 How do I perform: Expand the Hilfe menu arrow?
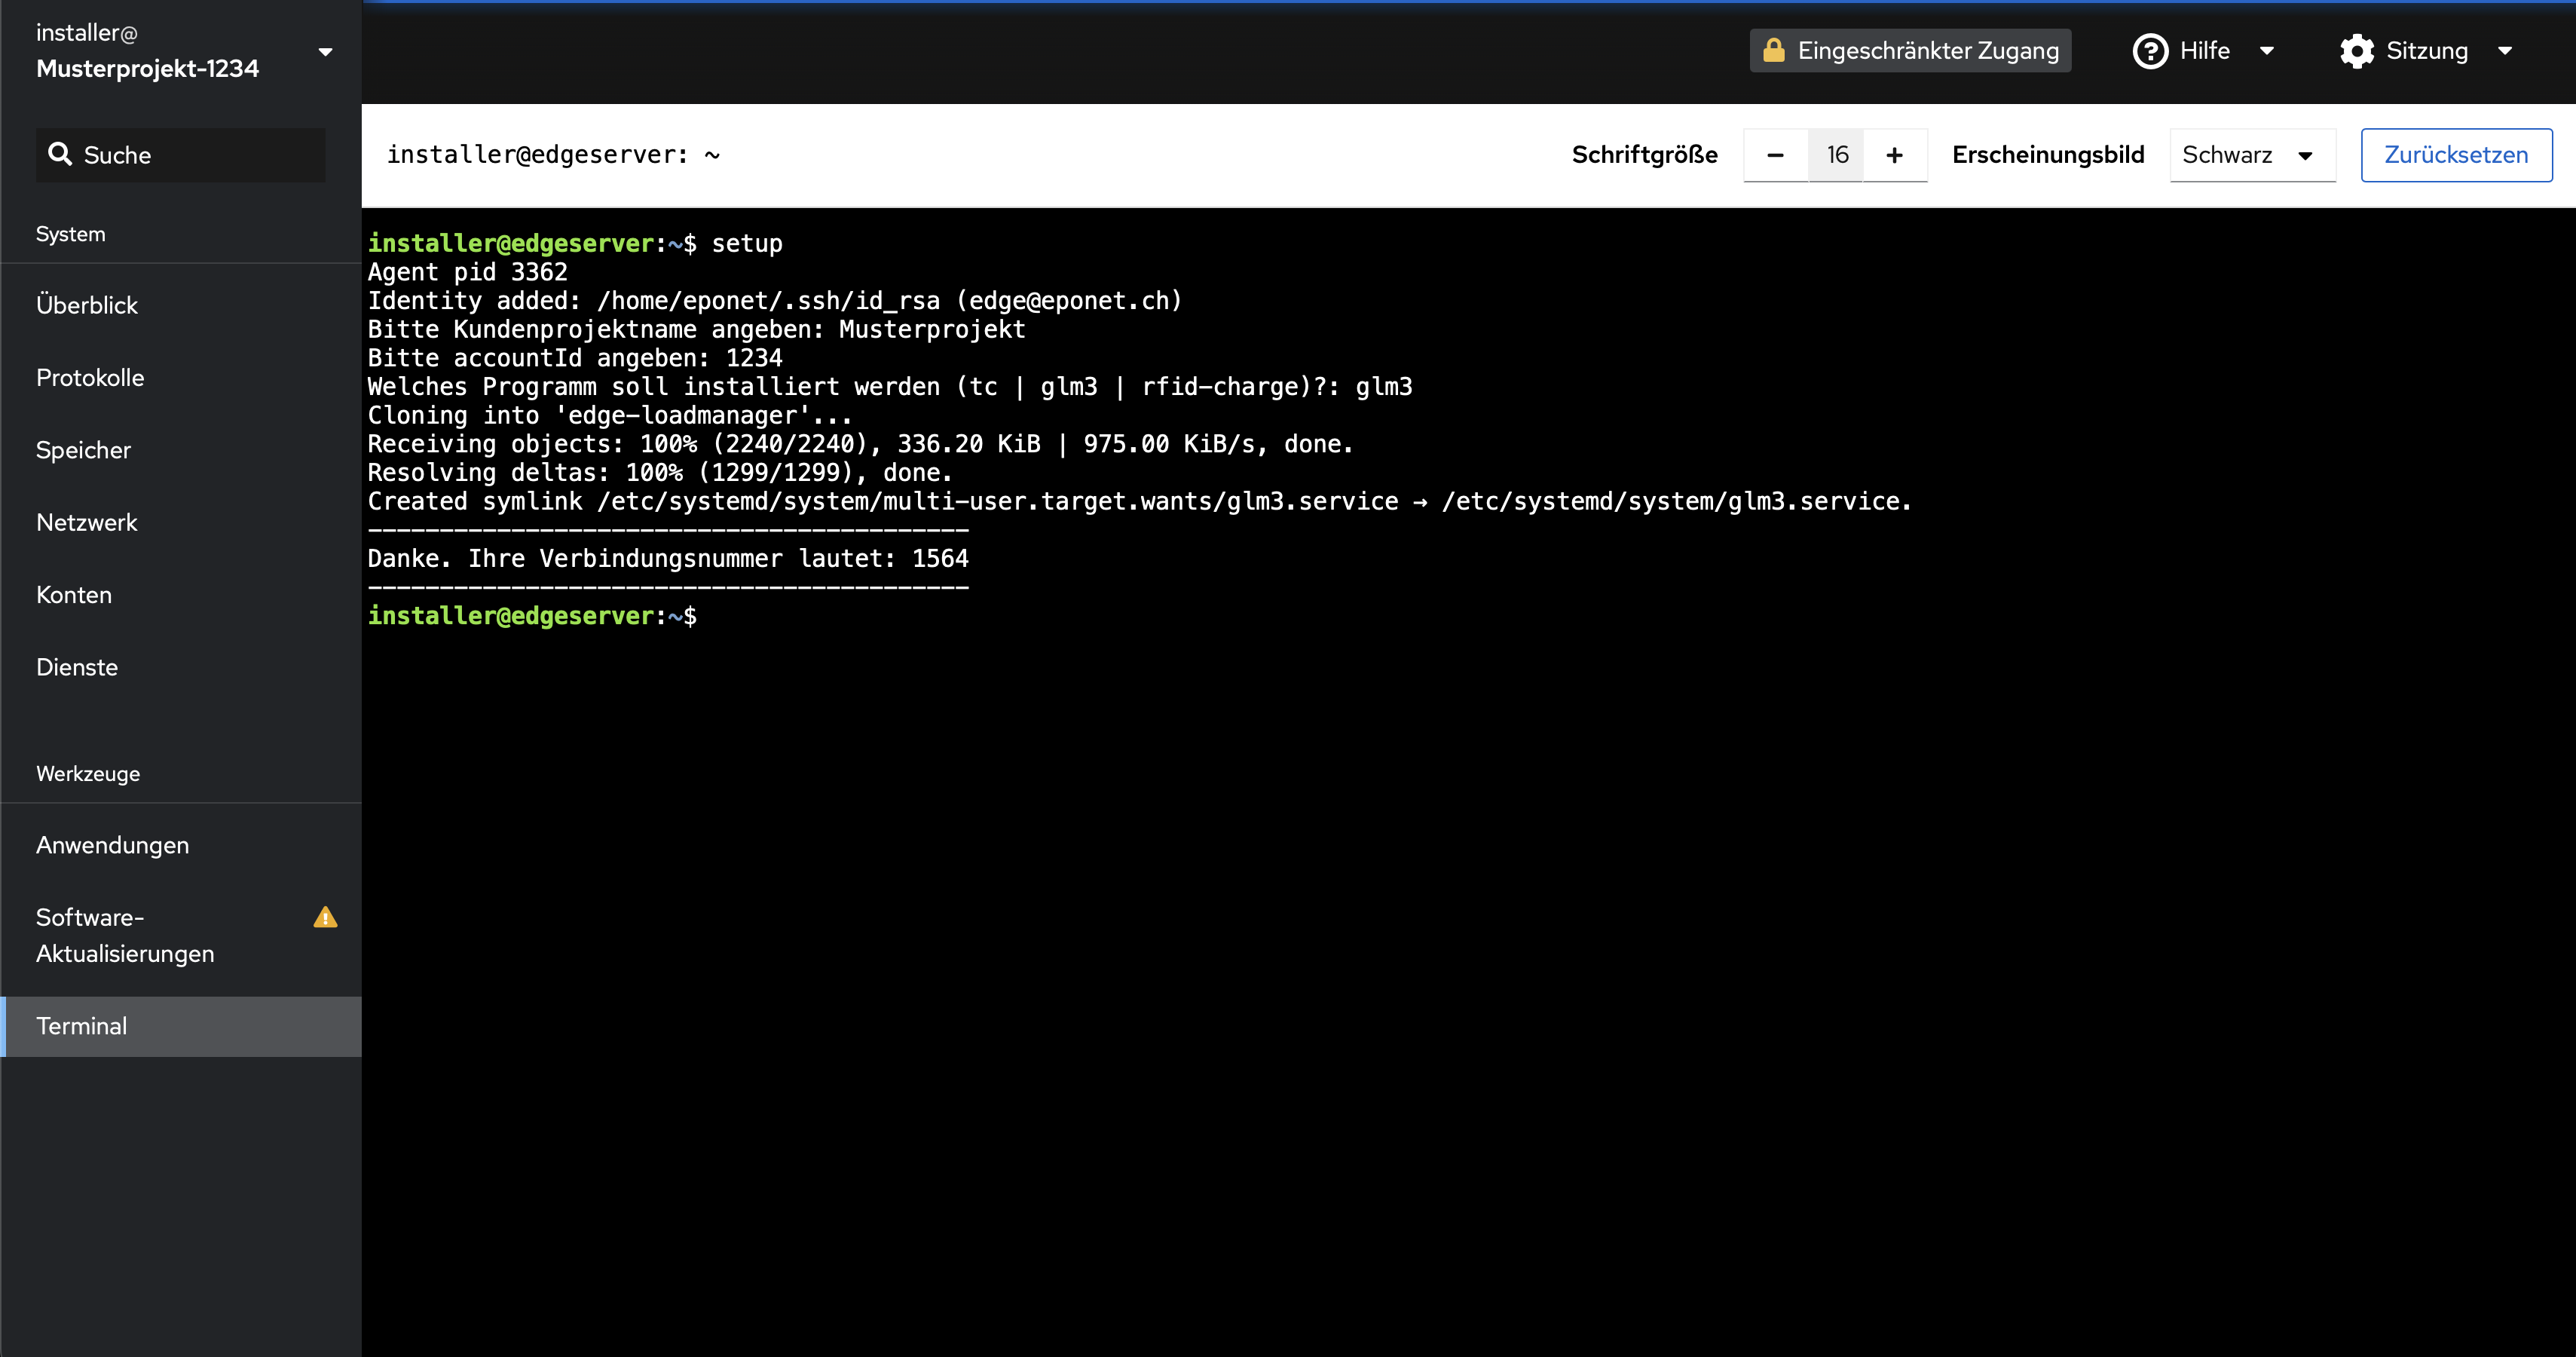coord(2267,51)
